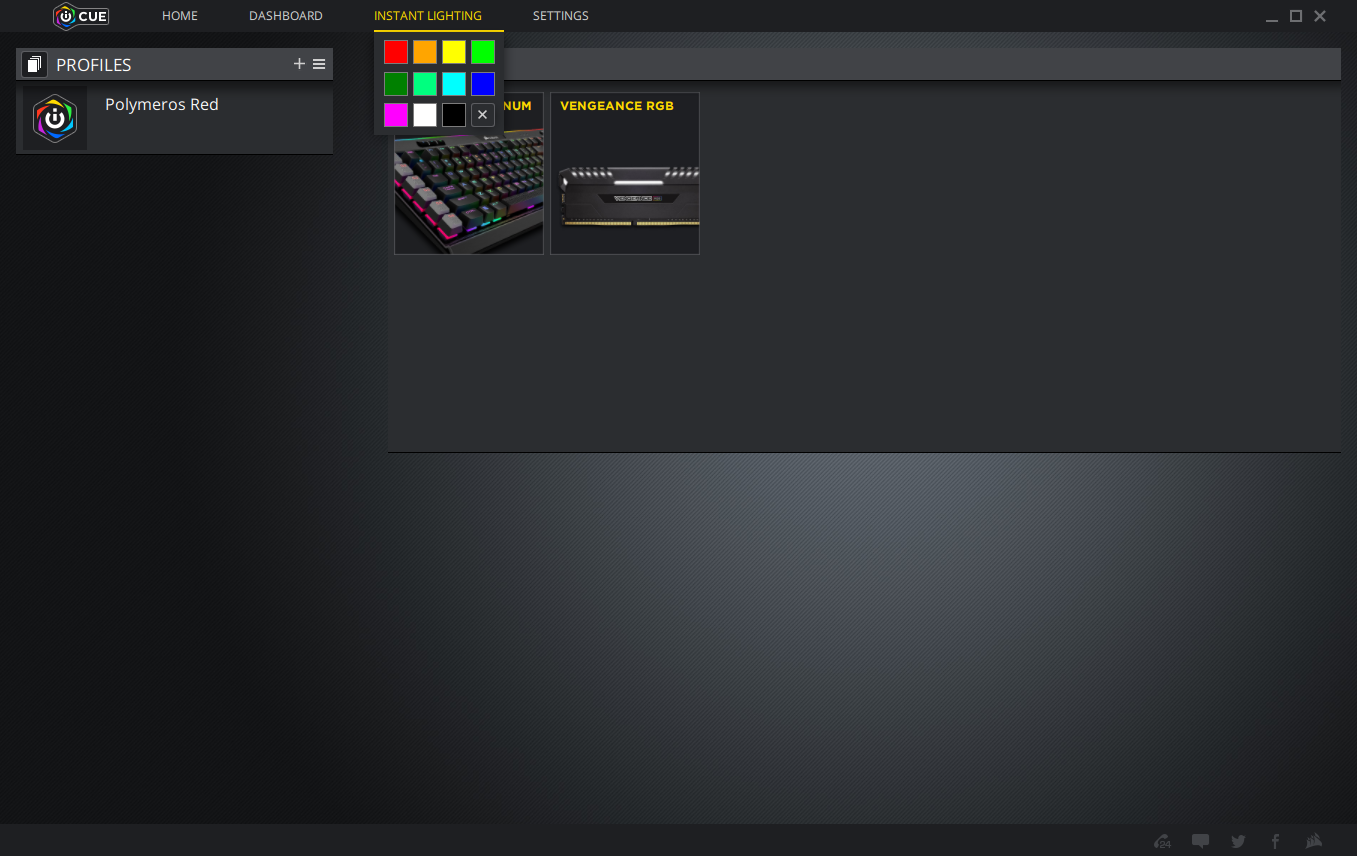Viewport: 1357px width, 856px height.
Task: Apply the magenta instant lighting swatch
Action: (x=396, y=115)
